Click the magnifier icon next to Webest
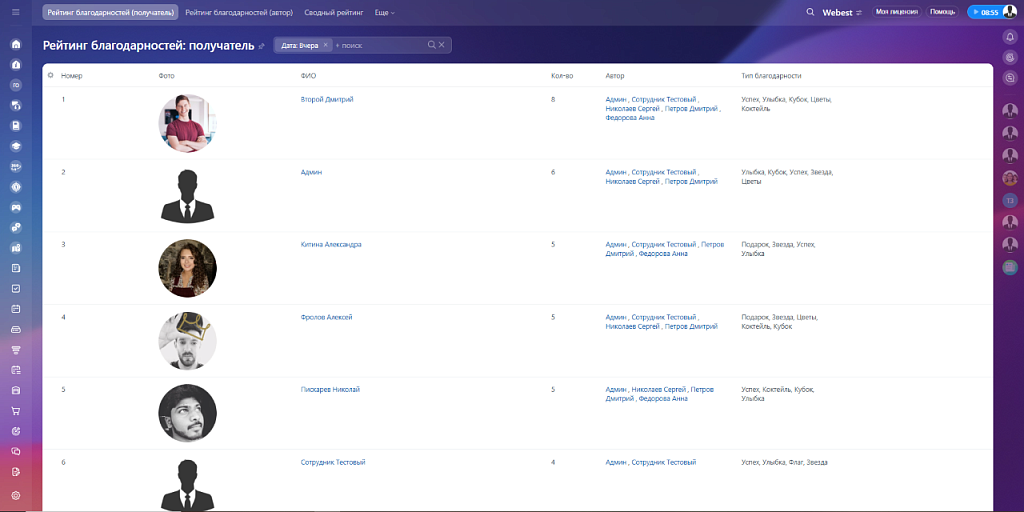Viewport: 1024px width, 512px height. pos(810,12)
